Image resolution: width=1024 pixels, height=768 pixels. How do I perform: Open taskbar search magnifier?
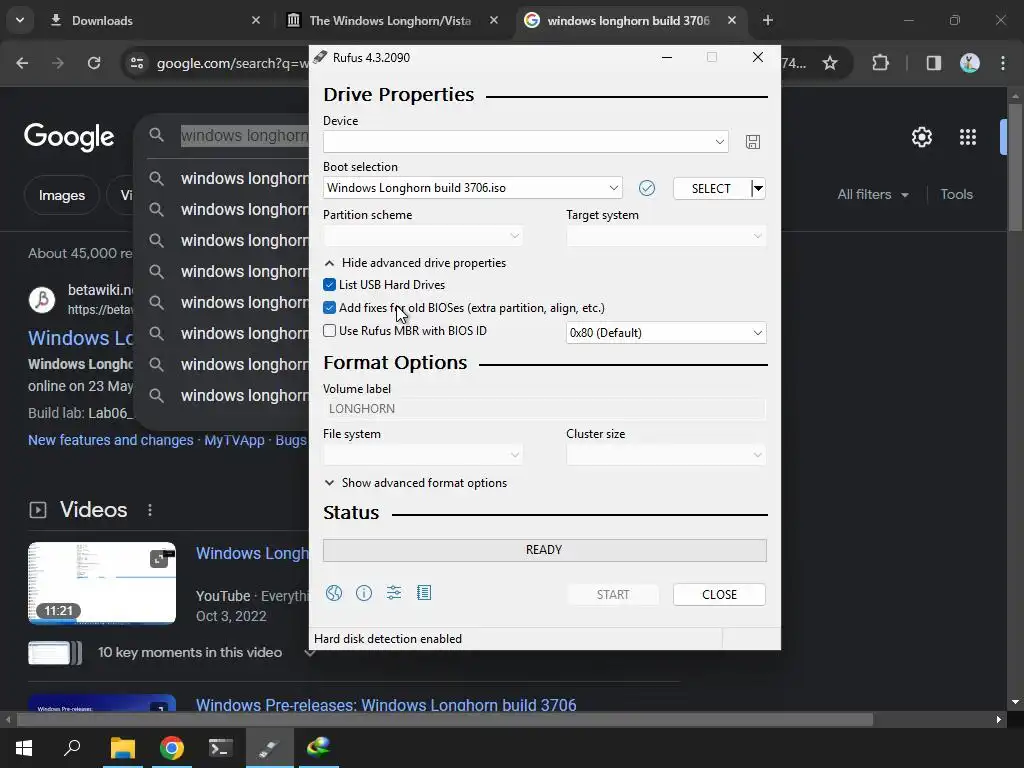[72, 748]
